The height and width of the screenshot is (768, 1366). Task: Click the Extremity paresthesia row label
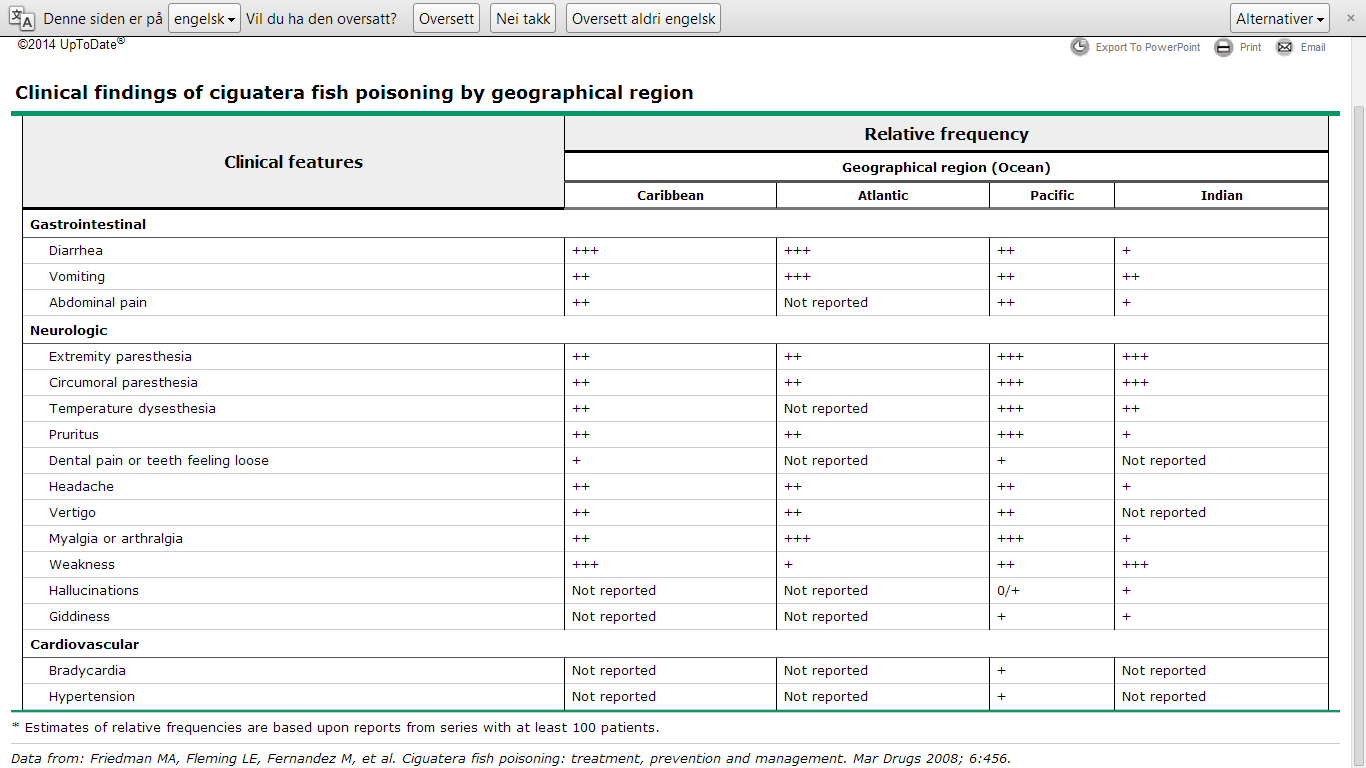click(x=120, y=356)
